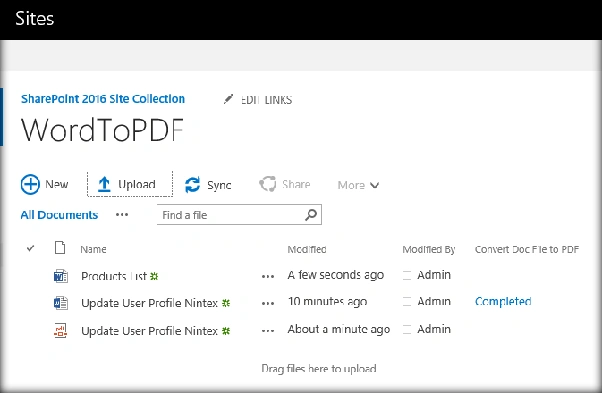Expand the More dropdown menu

[358, 185]
